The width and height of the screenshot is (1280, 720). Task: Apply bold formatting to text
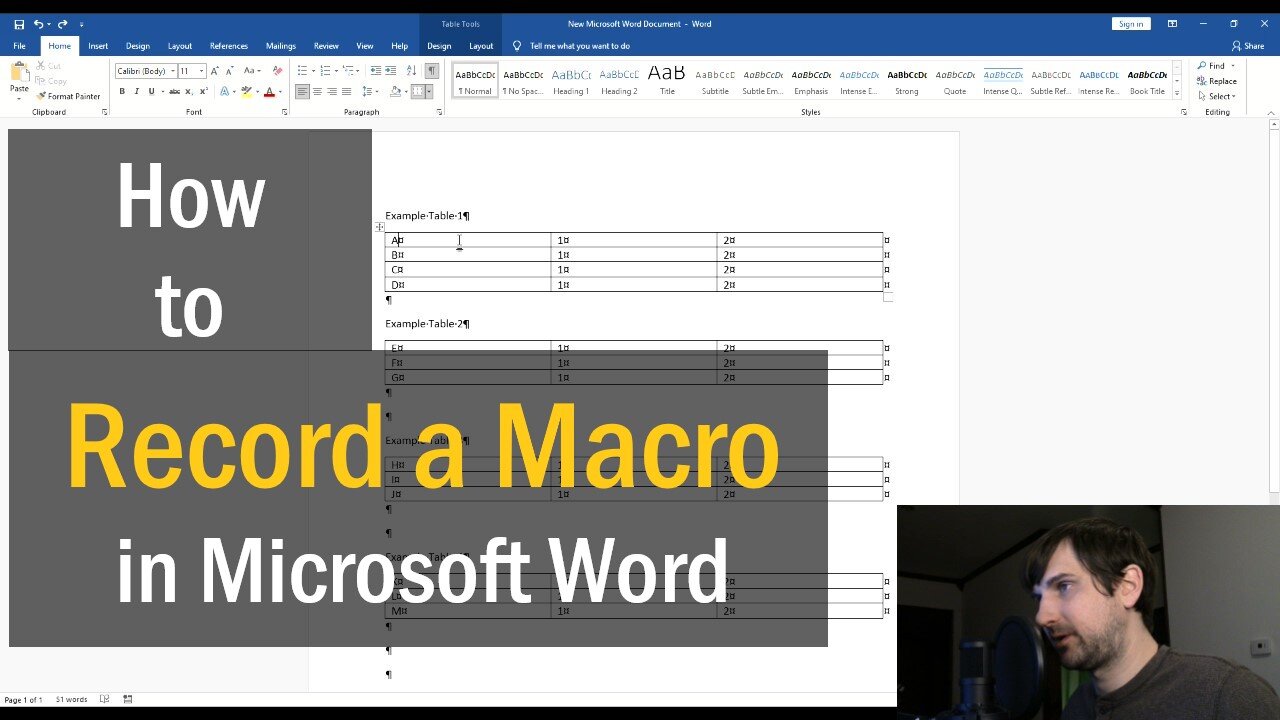tap(122, 91)
